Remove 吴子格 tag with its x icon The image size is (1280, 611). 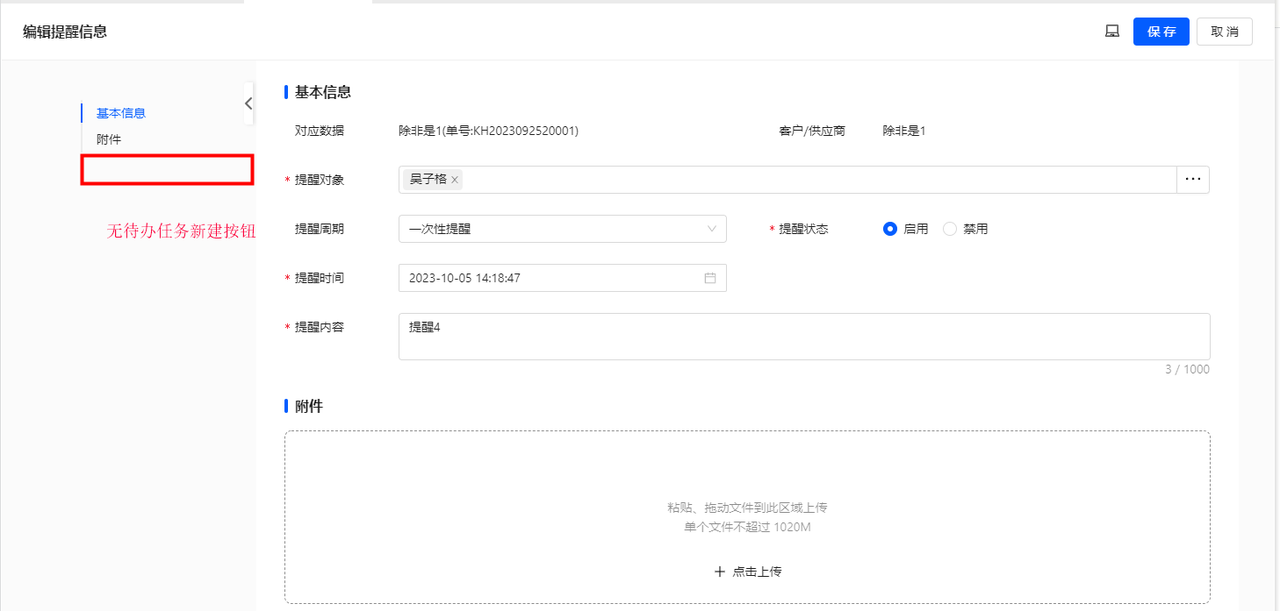455,180
